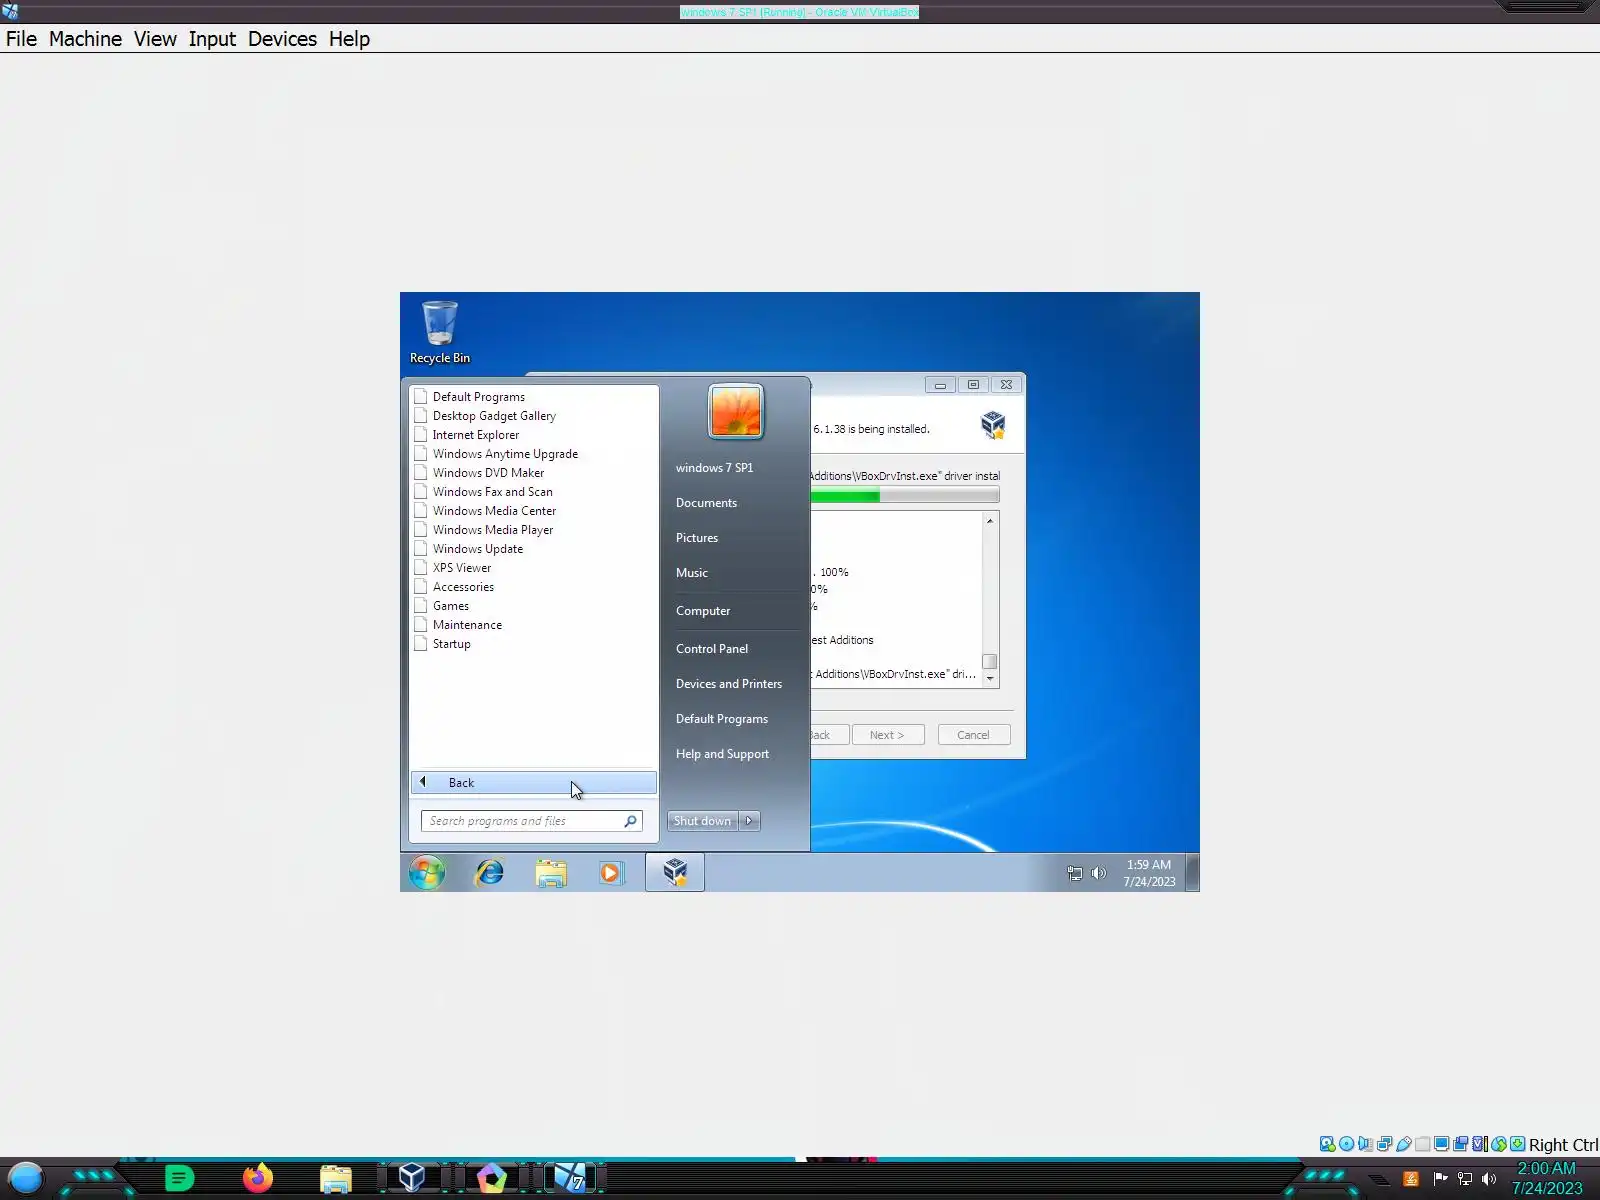Click the shared folders status icon

pyautogui.click(x=1423, y=1144)
